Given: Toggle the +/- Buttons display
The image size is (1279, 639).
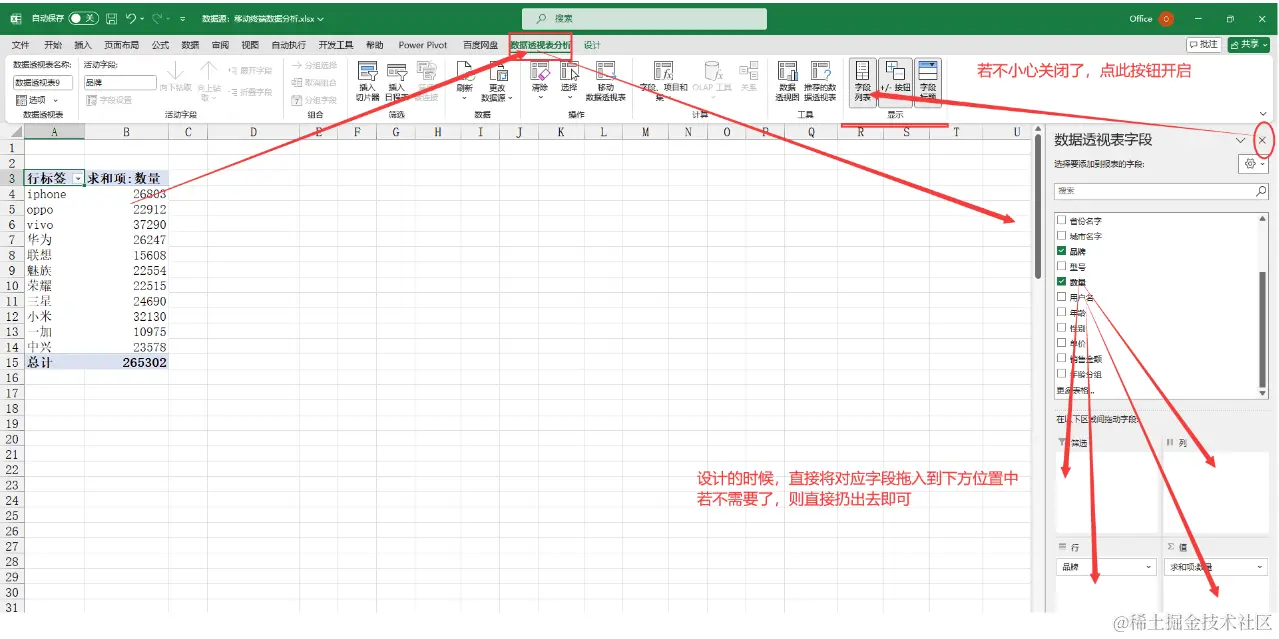Looking at the screenshot, I should coord(895,82).
